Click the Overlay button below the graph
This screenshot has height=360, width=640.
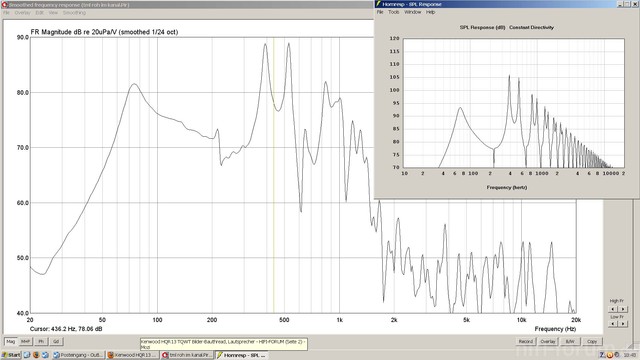coord(548,341)
